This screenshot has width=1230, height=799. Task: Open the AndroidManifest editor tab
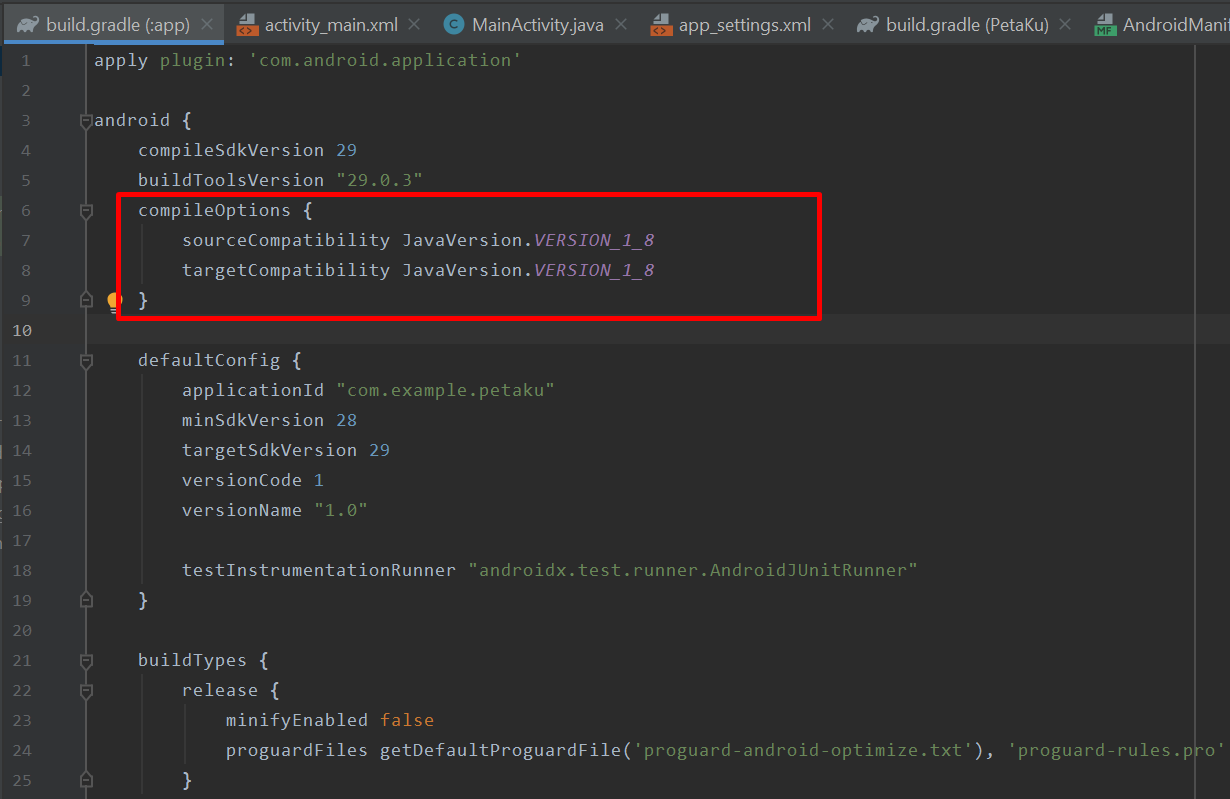1162,25
